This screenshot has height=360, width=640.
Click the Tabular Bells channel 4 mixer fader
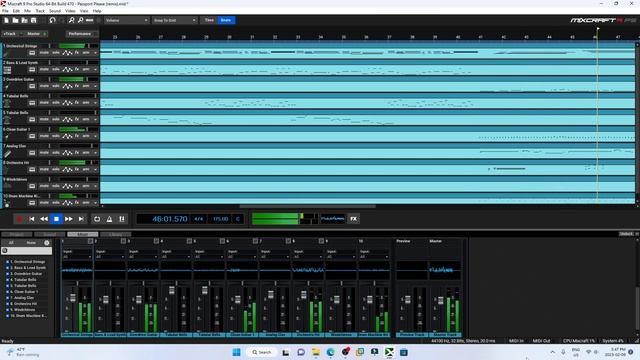pyautogui.click(x=172, y=290)
